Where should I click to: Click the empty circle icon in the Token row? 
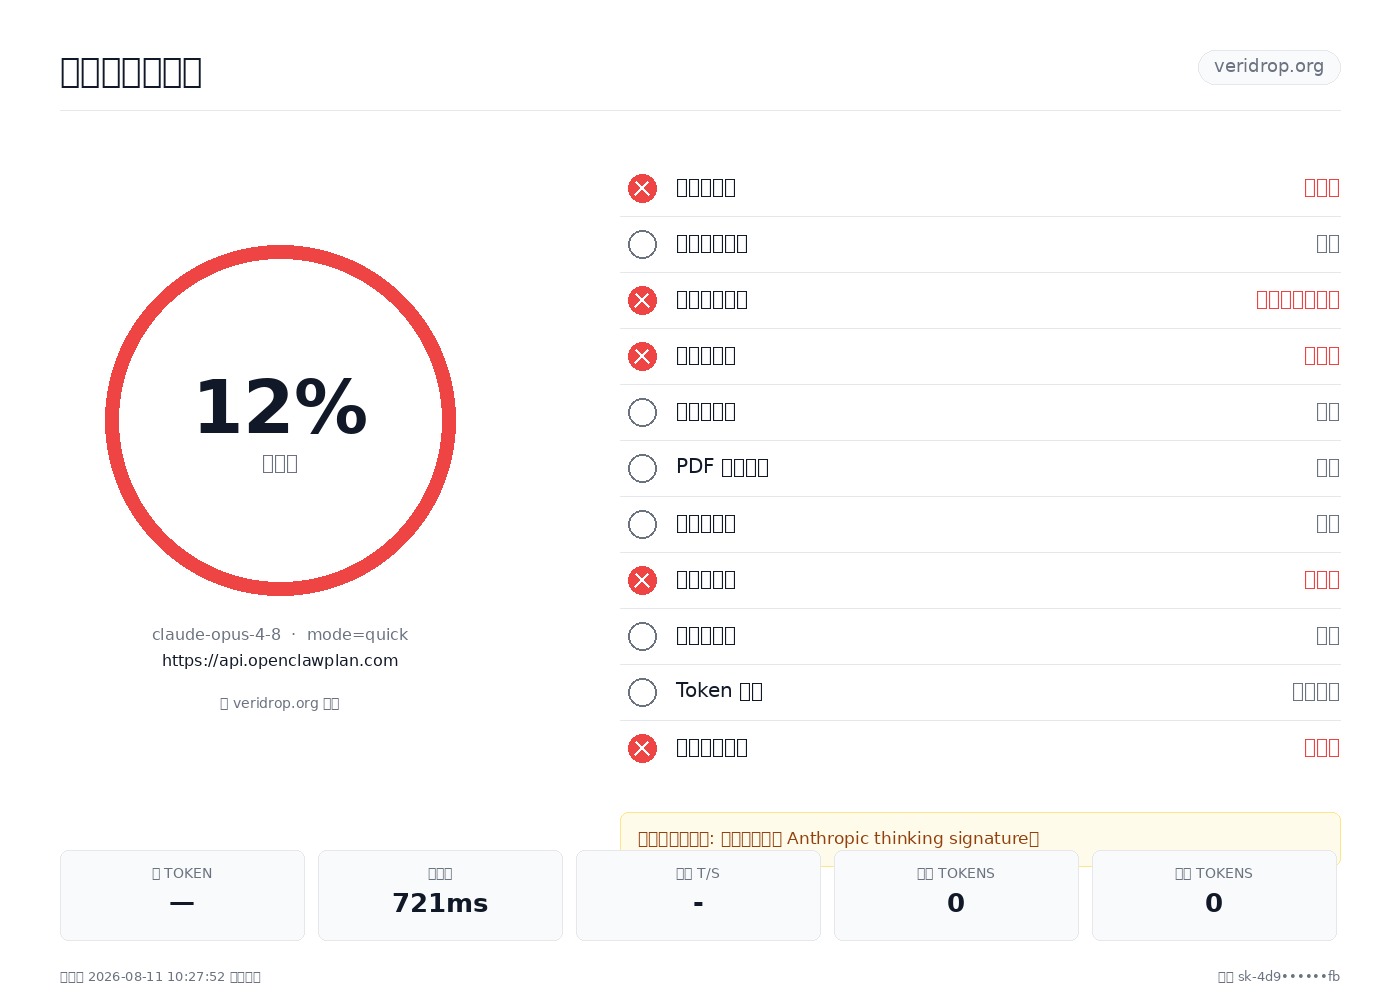(642, 692)
